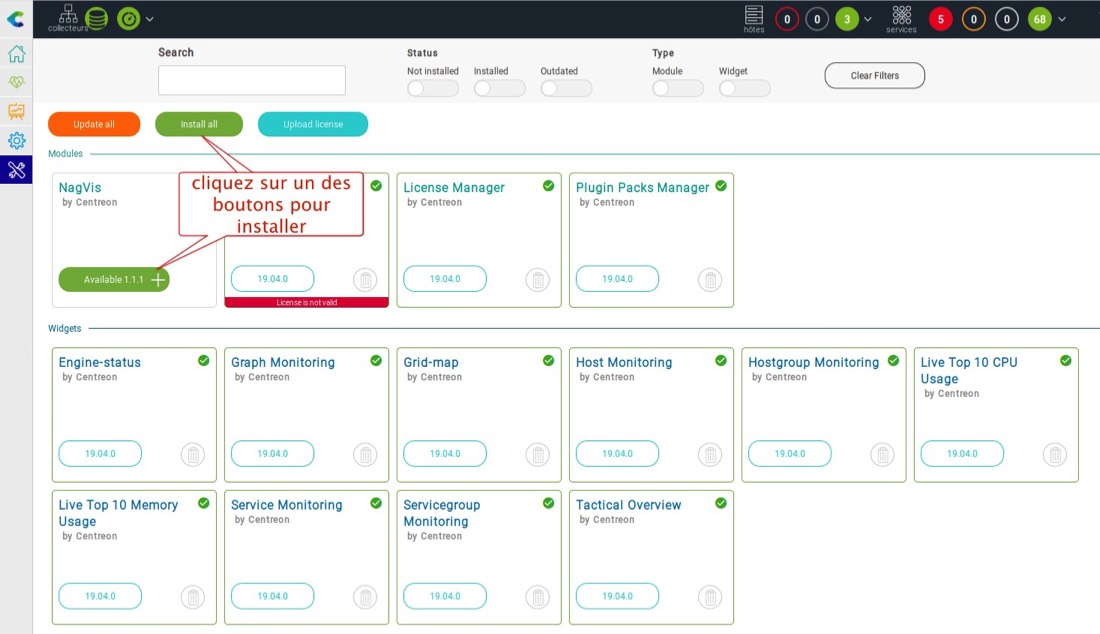Click trash icon on Tactical Overview widget
This screenshot has width=1100, height=634.
710,597
